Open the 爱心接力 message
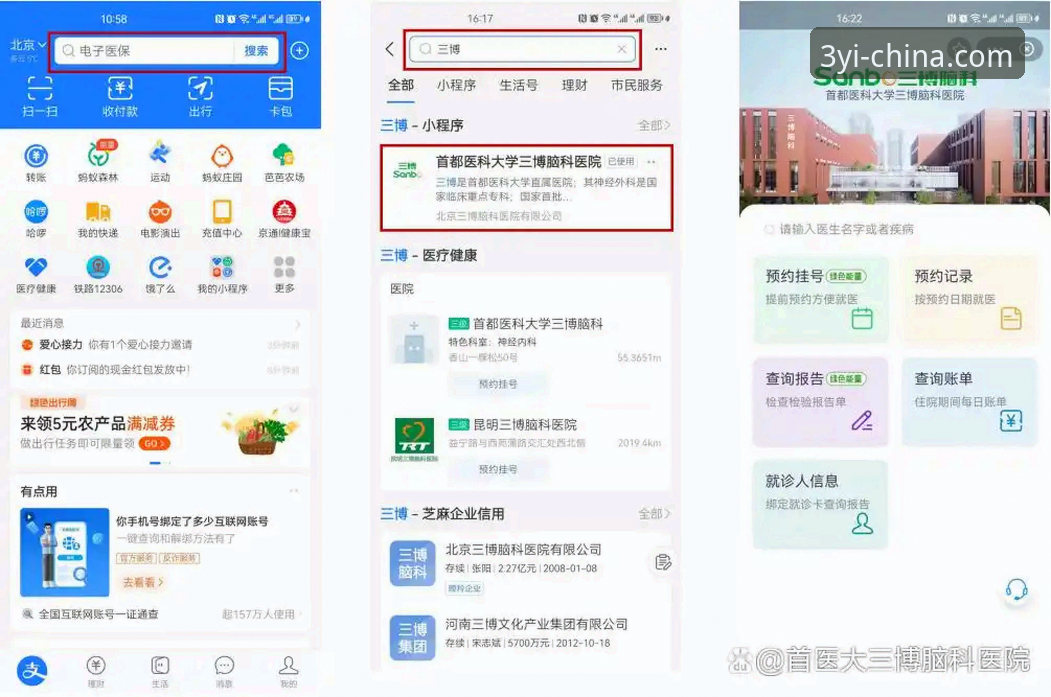This screenshot has width=1051, height=697. [x=160, y=344]
